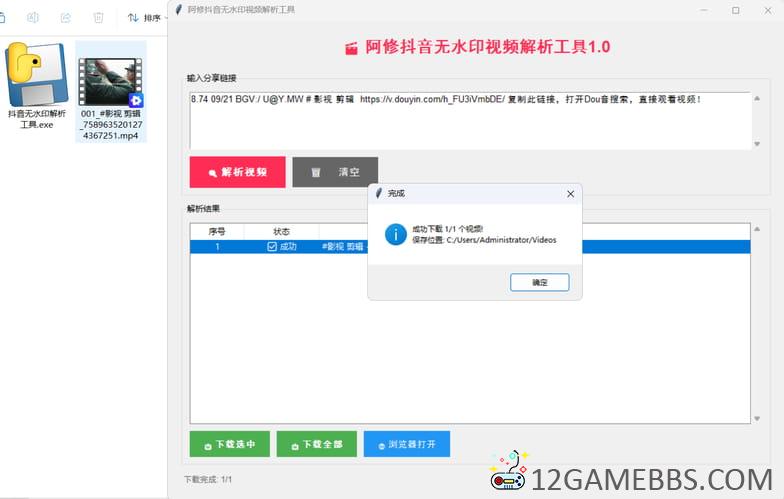This screenshot has height=499, width=784.
Task: Select the 001_#影视 剪辑 mp4 video thumbnail
Action: coord(110,82)
